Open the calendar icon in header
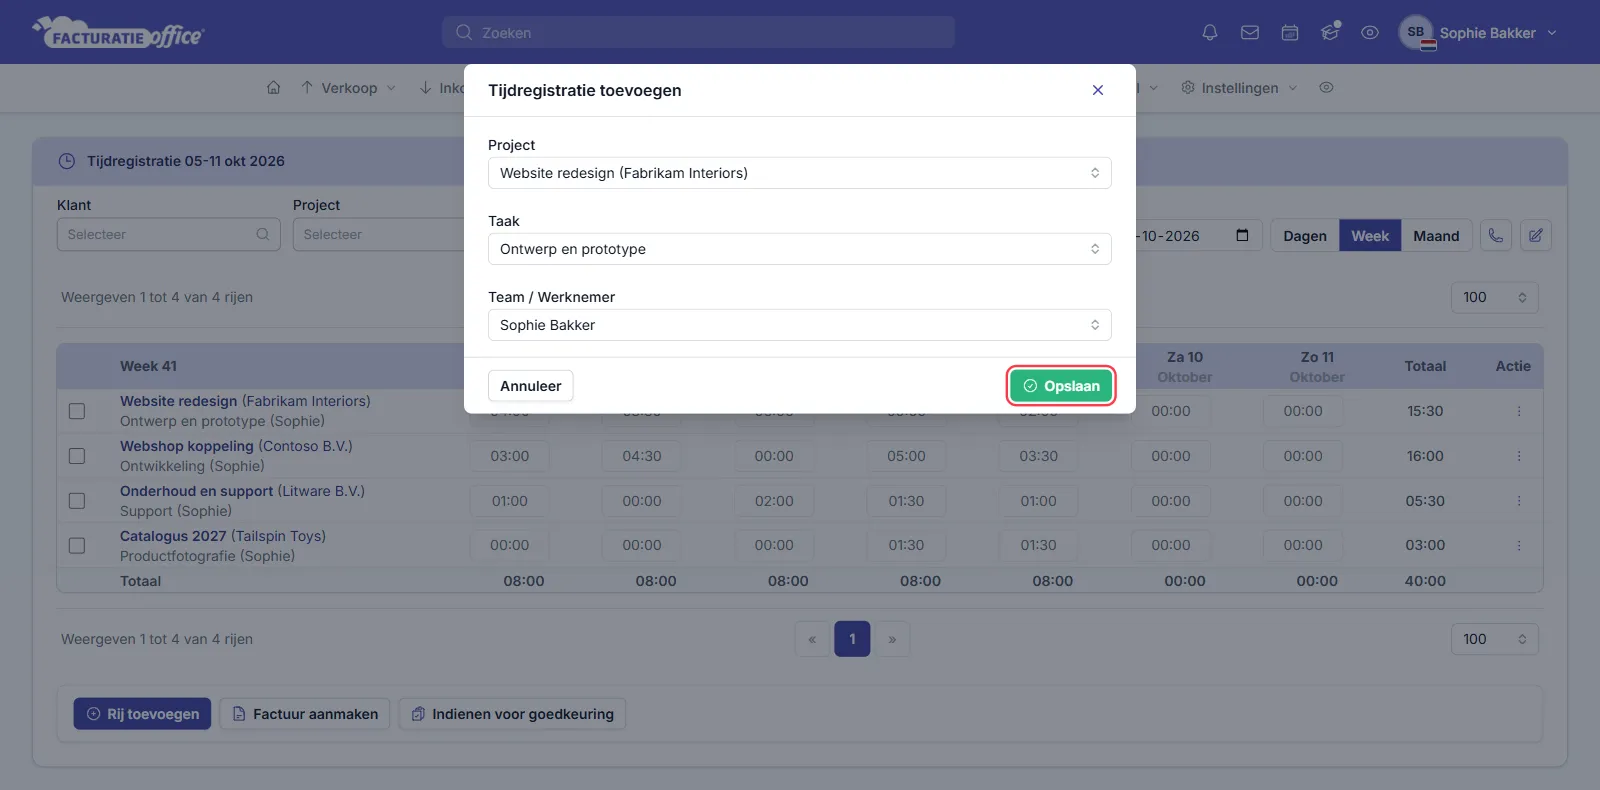Viewport: 1600px width, 790px height. pyautogui.click(x=1290, y=33)
